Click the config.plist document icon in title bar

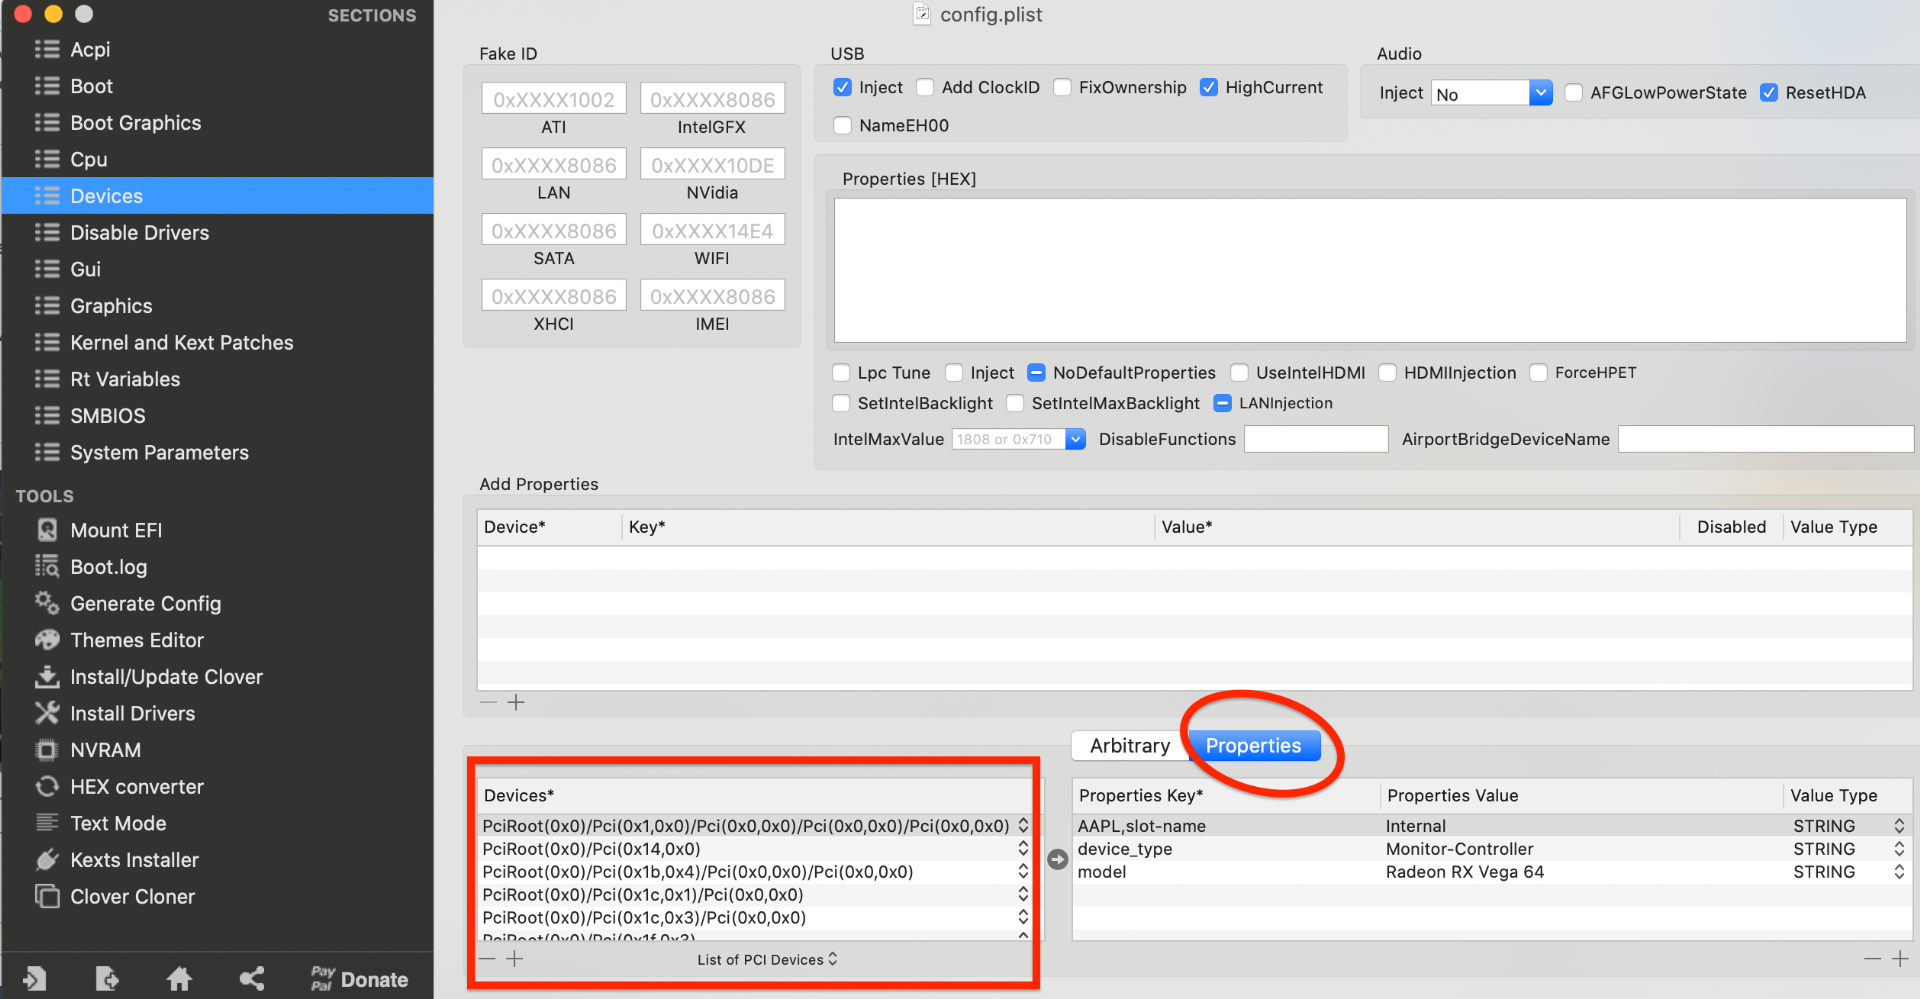click(x=922, y=14)
